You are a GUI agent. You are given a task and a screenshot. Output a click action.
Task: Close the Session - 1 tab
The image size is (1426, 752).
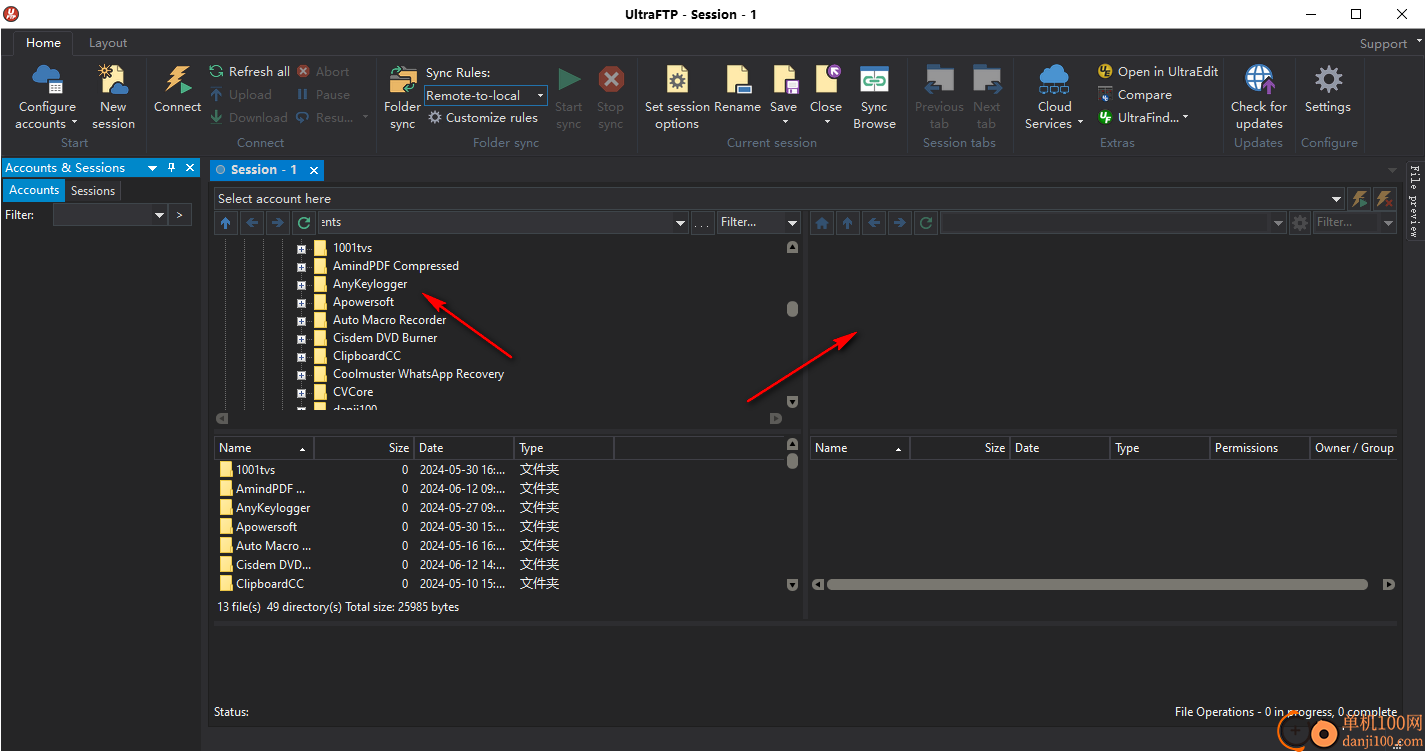pos(313,170)
